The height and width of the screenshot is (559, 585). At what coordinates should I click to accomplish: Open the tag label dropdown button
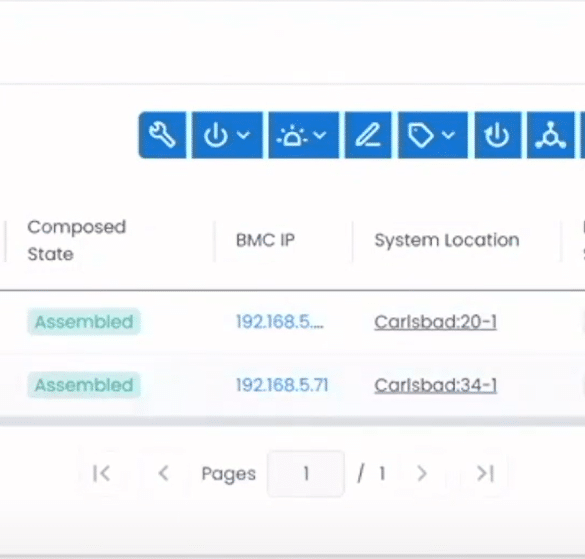point(433,135)
